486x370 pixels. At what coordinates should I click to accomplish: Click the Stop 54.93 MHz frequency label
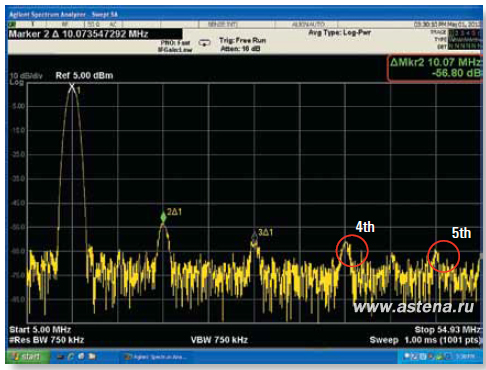coord(447,330)
